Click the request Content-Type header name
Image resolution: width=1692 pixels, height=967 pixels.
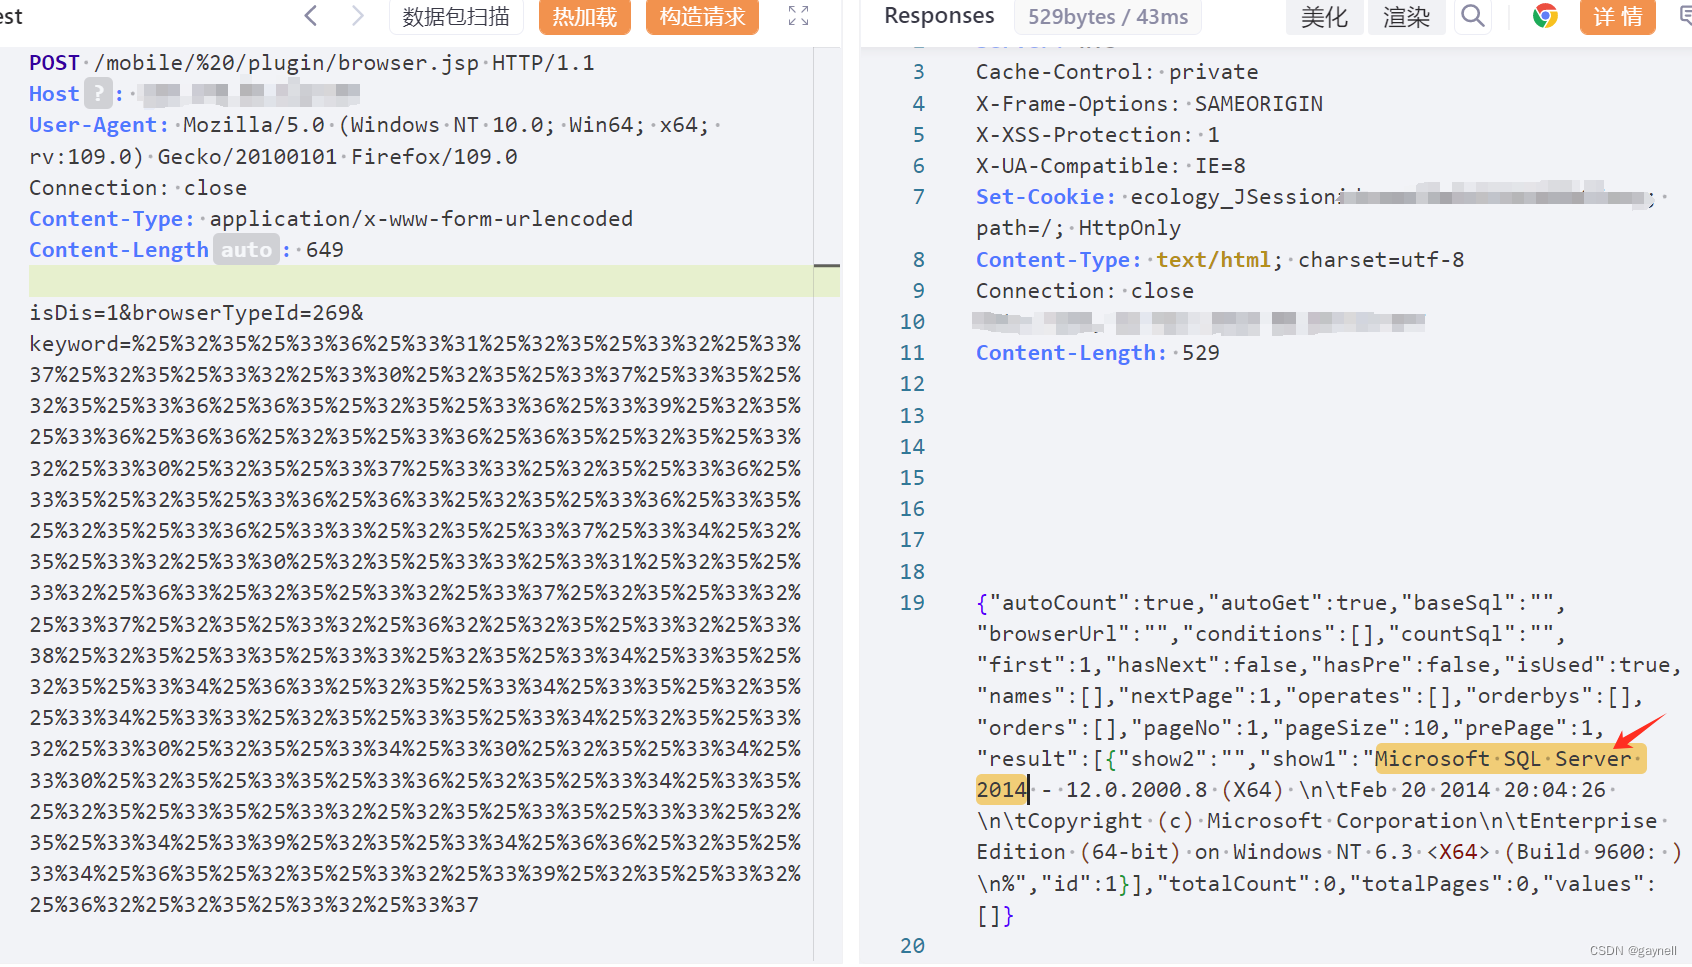111,219
